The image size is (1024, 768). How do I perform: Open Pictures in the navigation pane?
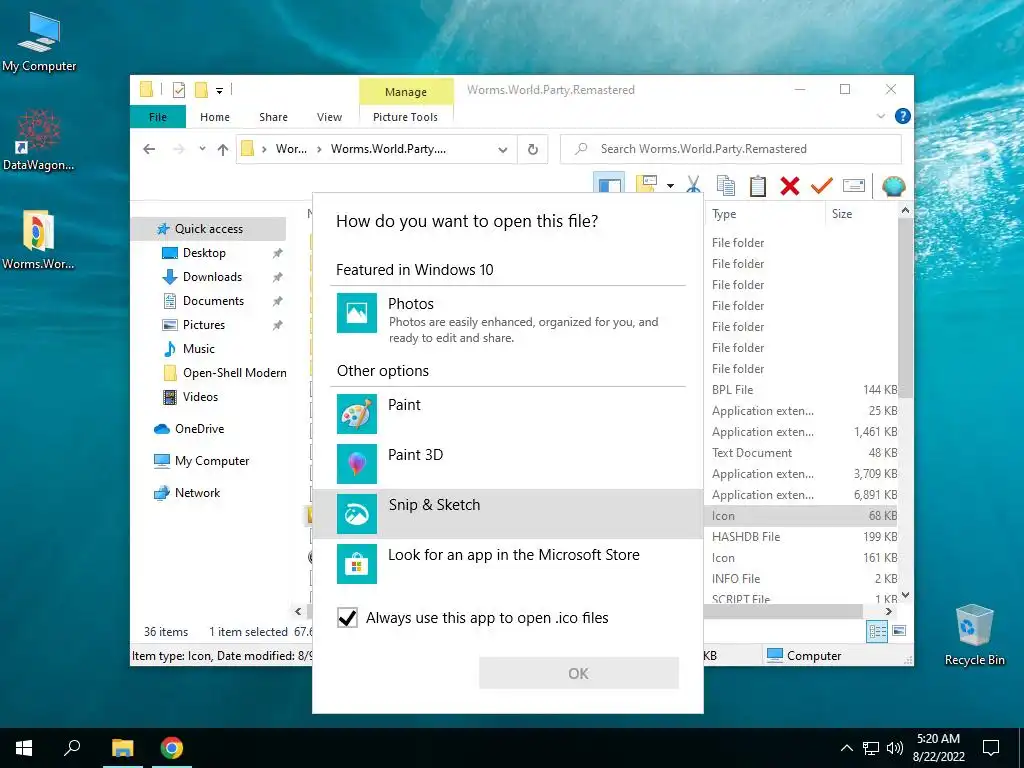[x=204, y=325]
